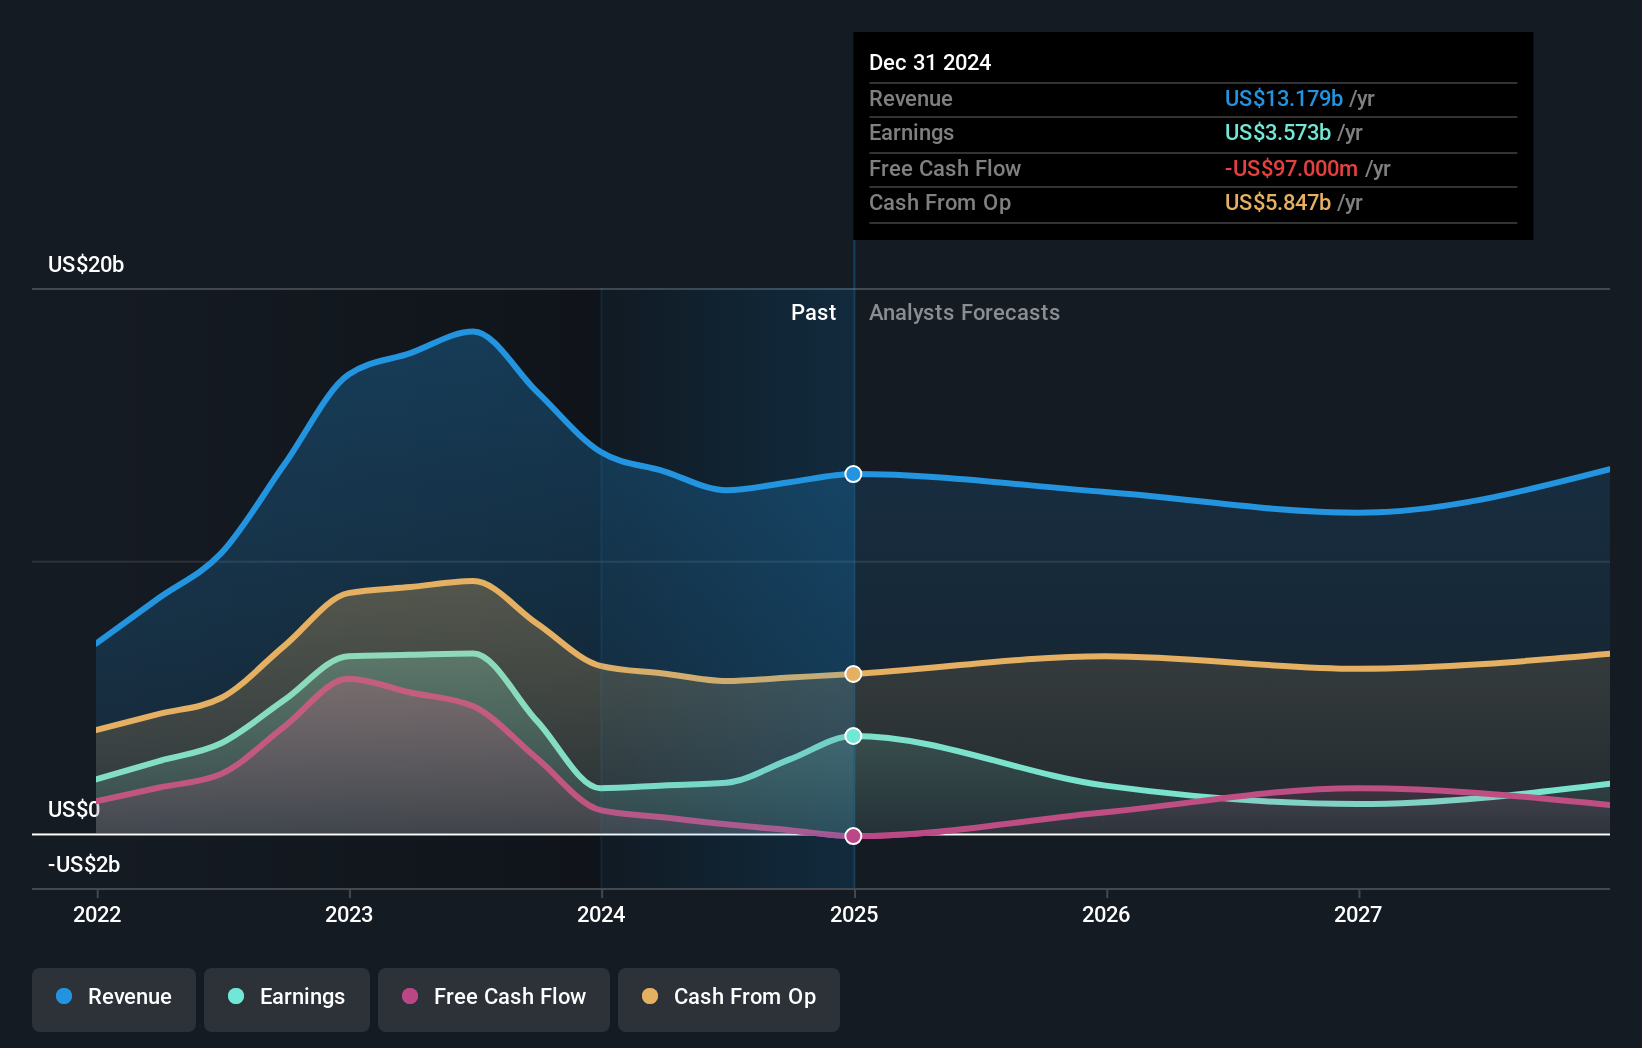Click the 2024 x-axis label
This screenshot has width=1642, height=1048.
(x=601, y=914)
